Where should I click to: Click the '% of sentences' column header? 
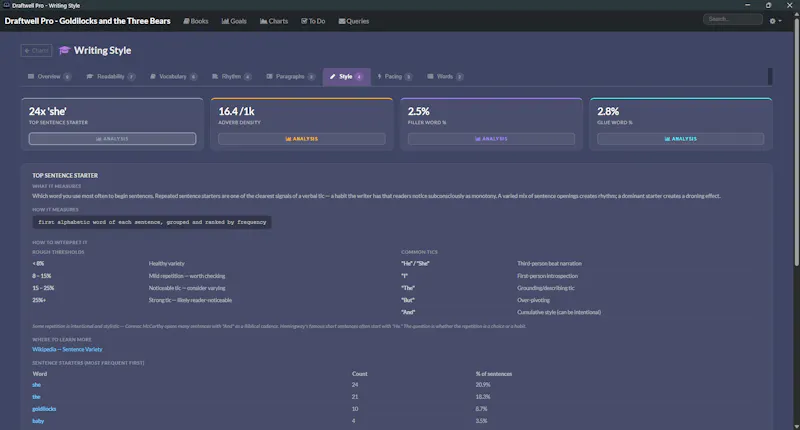pyautogui.click(x=493, y=374)
